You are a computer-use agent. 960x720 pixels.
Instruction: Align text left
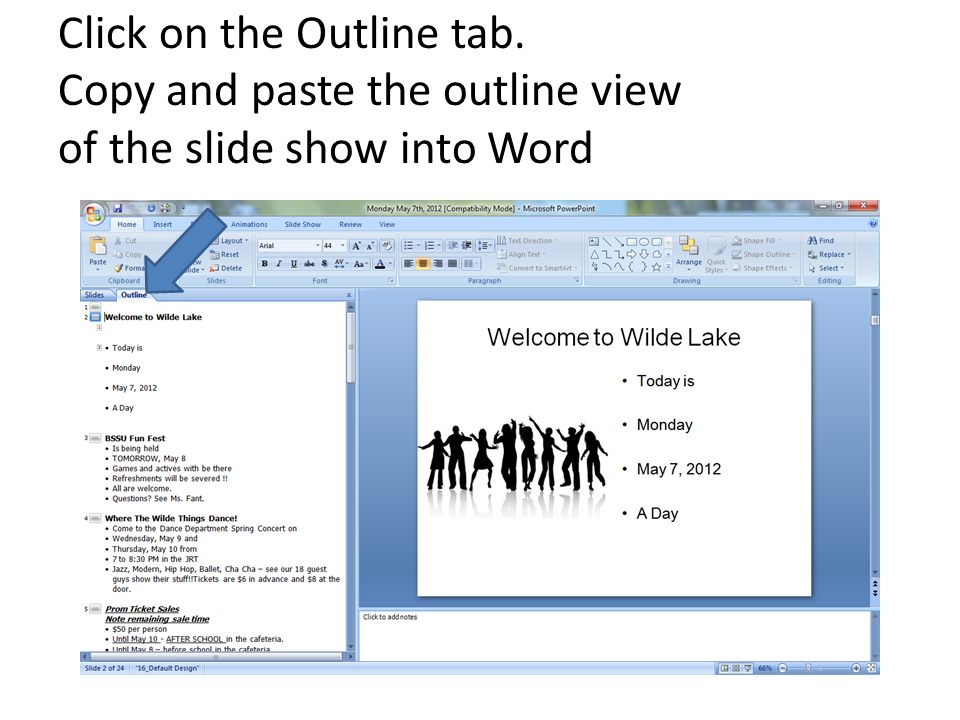coord(408,264)
